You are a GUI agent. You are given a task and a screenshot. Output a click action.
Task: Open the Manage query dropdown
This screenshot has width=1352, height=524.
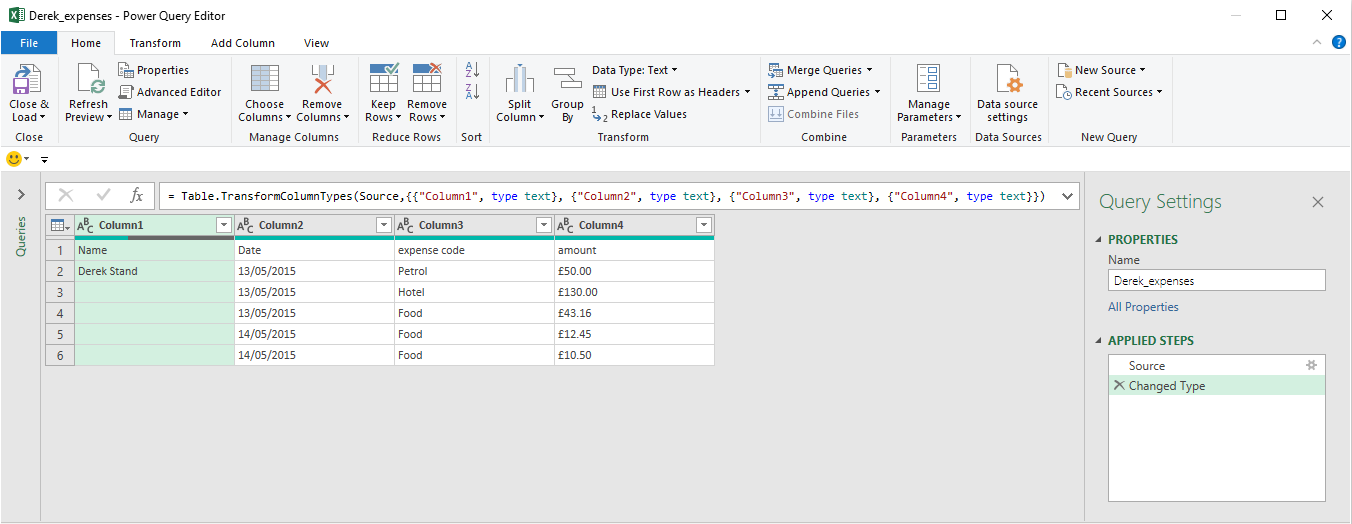[x=153, y=114]
